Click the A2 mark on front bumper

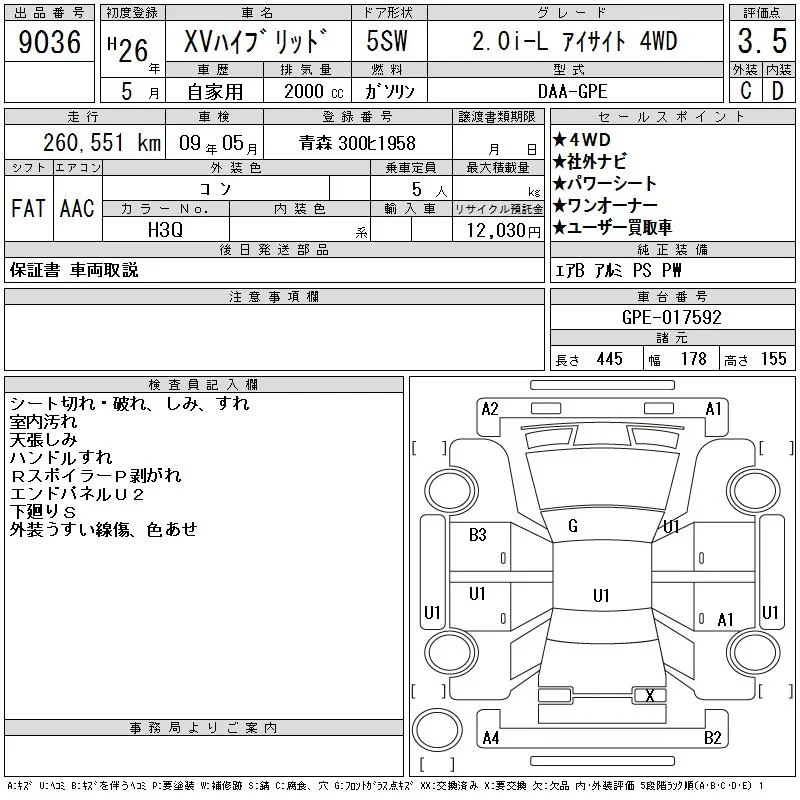(490, 409)
